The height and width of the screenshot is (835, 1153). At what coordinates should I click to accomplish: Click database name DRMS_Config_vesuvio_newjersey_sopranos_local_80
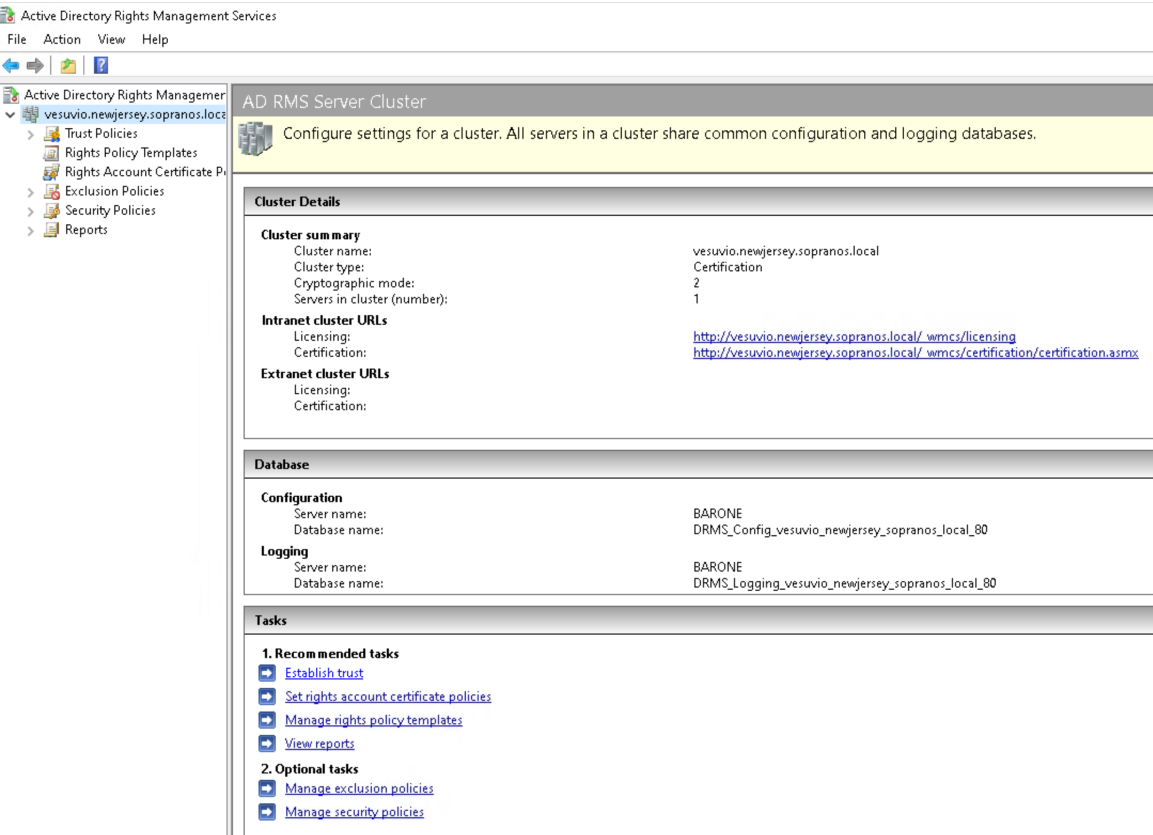pos(840,529)
